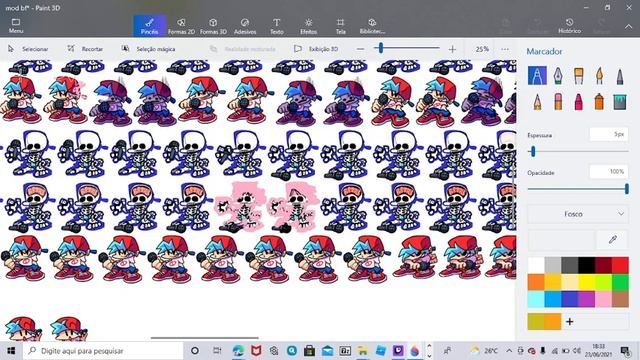Viewport: 640px width, 360px height.
Task: Open the three-dot more options menu
Action: coord(505,49)
